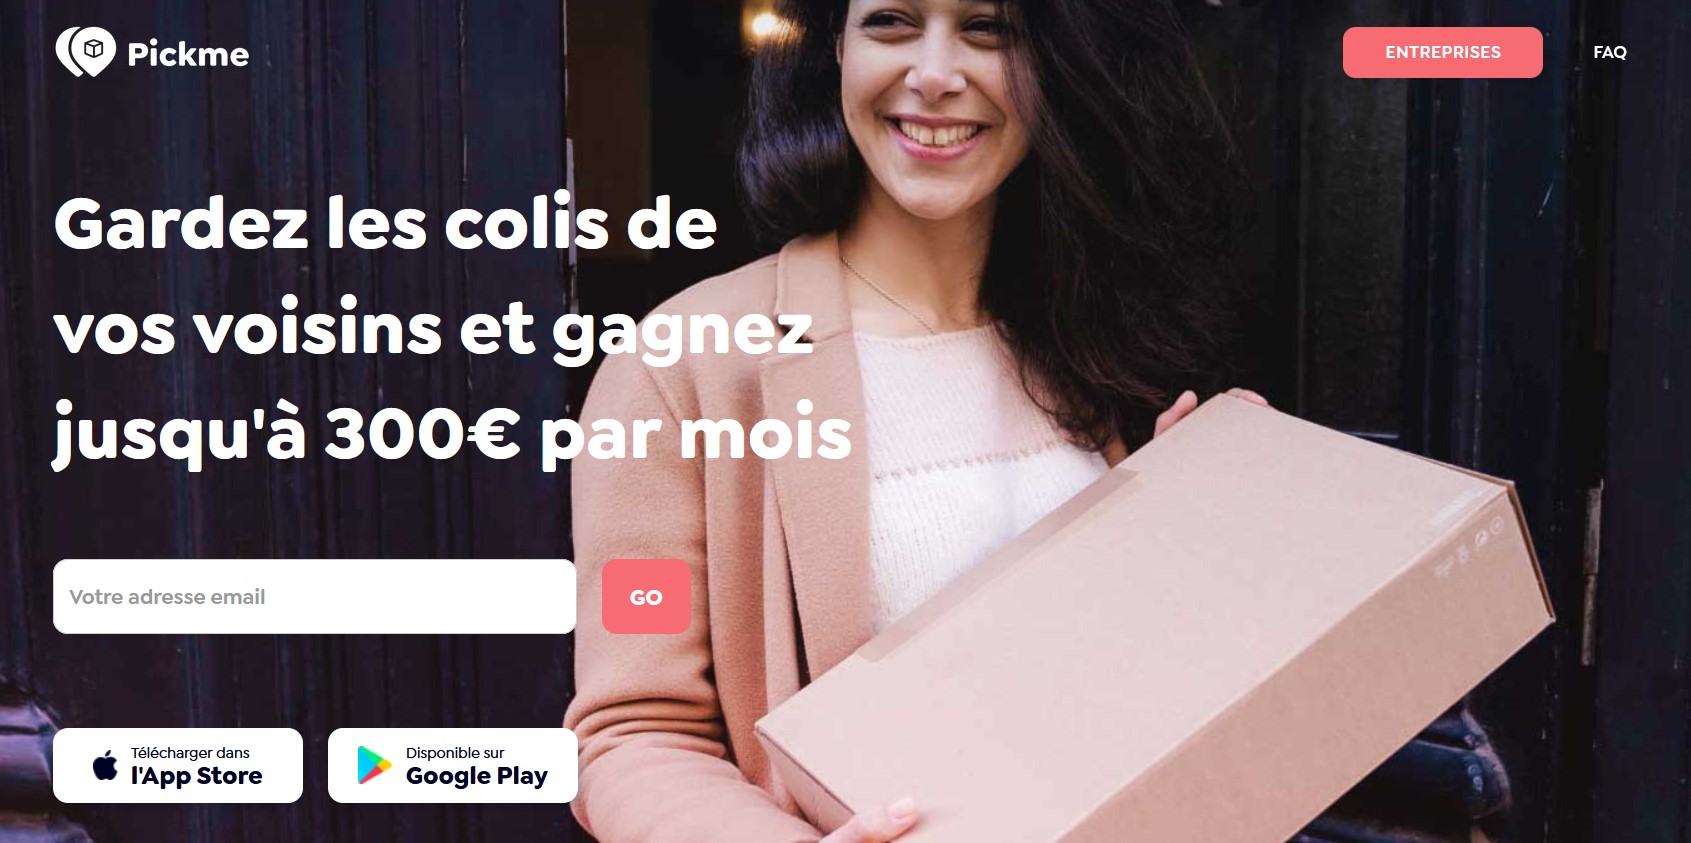
Task: Submit email with the GO button
Action: click(646, 596)
